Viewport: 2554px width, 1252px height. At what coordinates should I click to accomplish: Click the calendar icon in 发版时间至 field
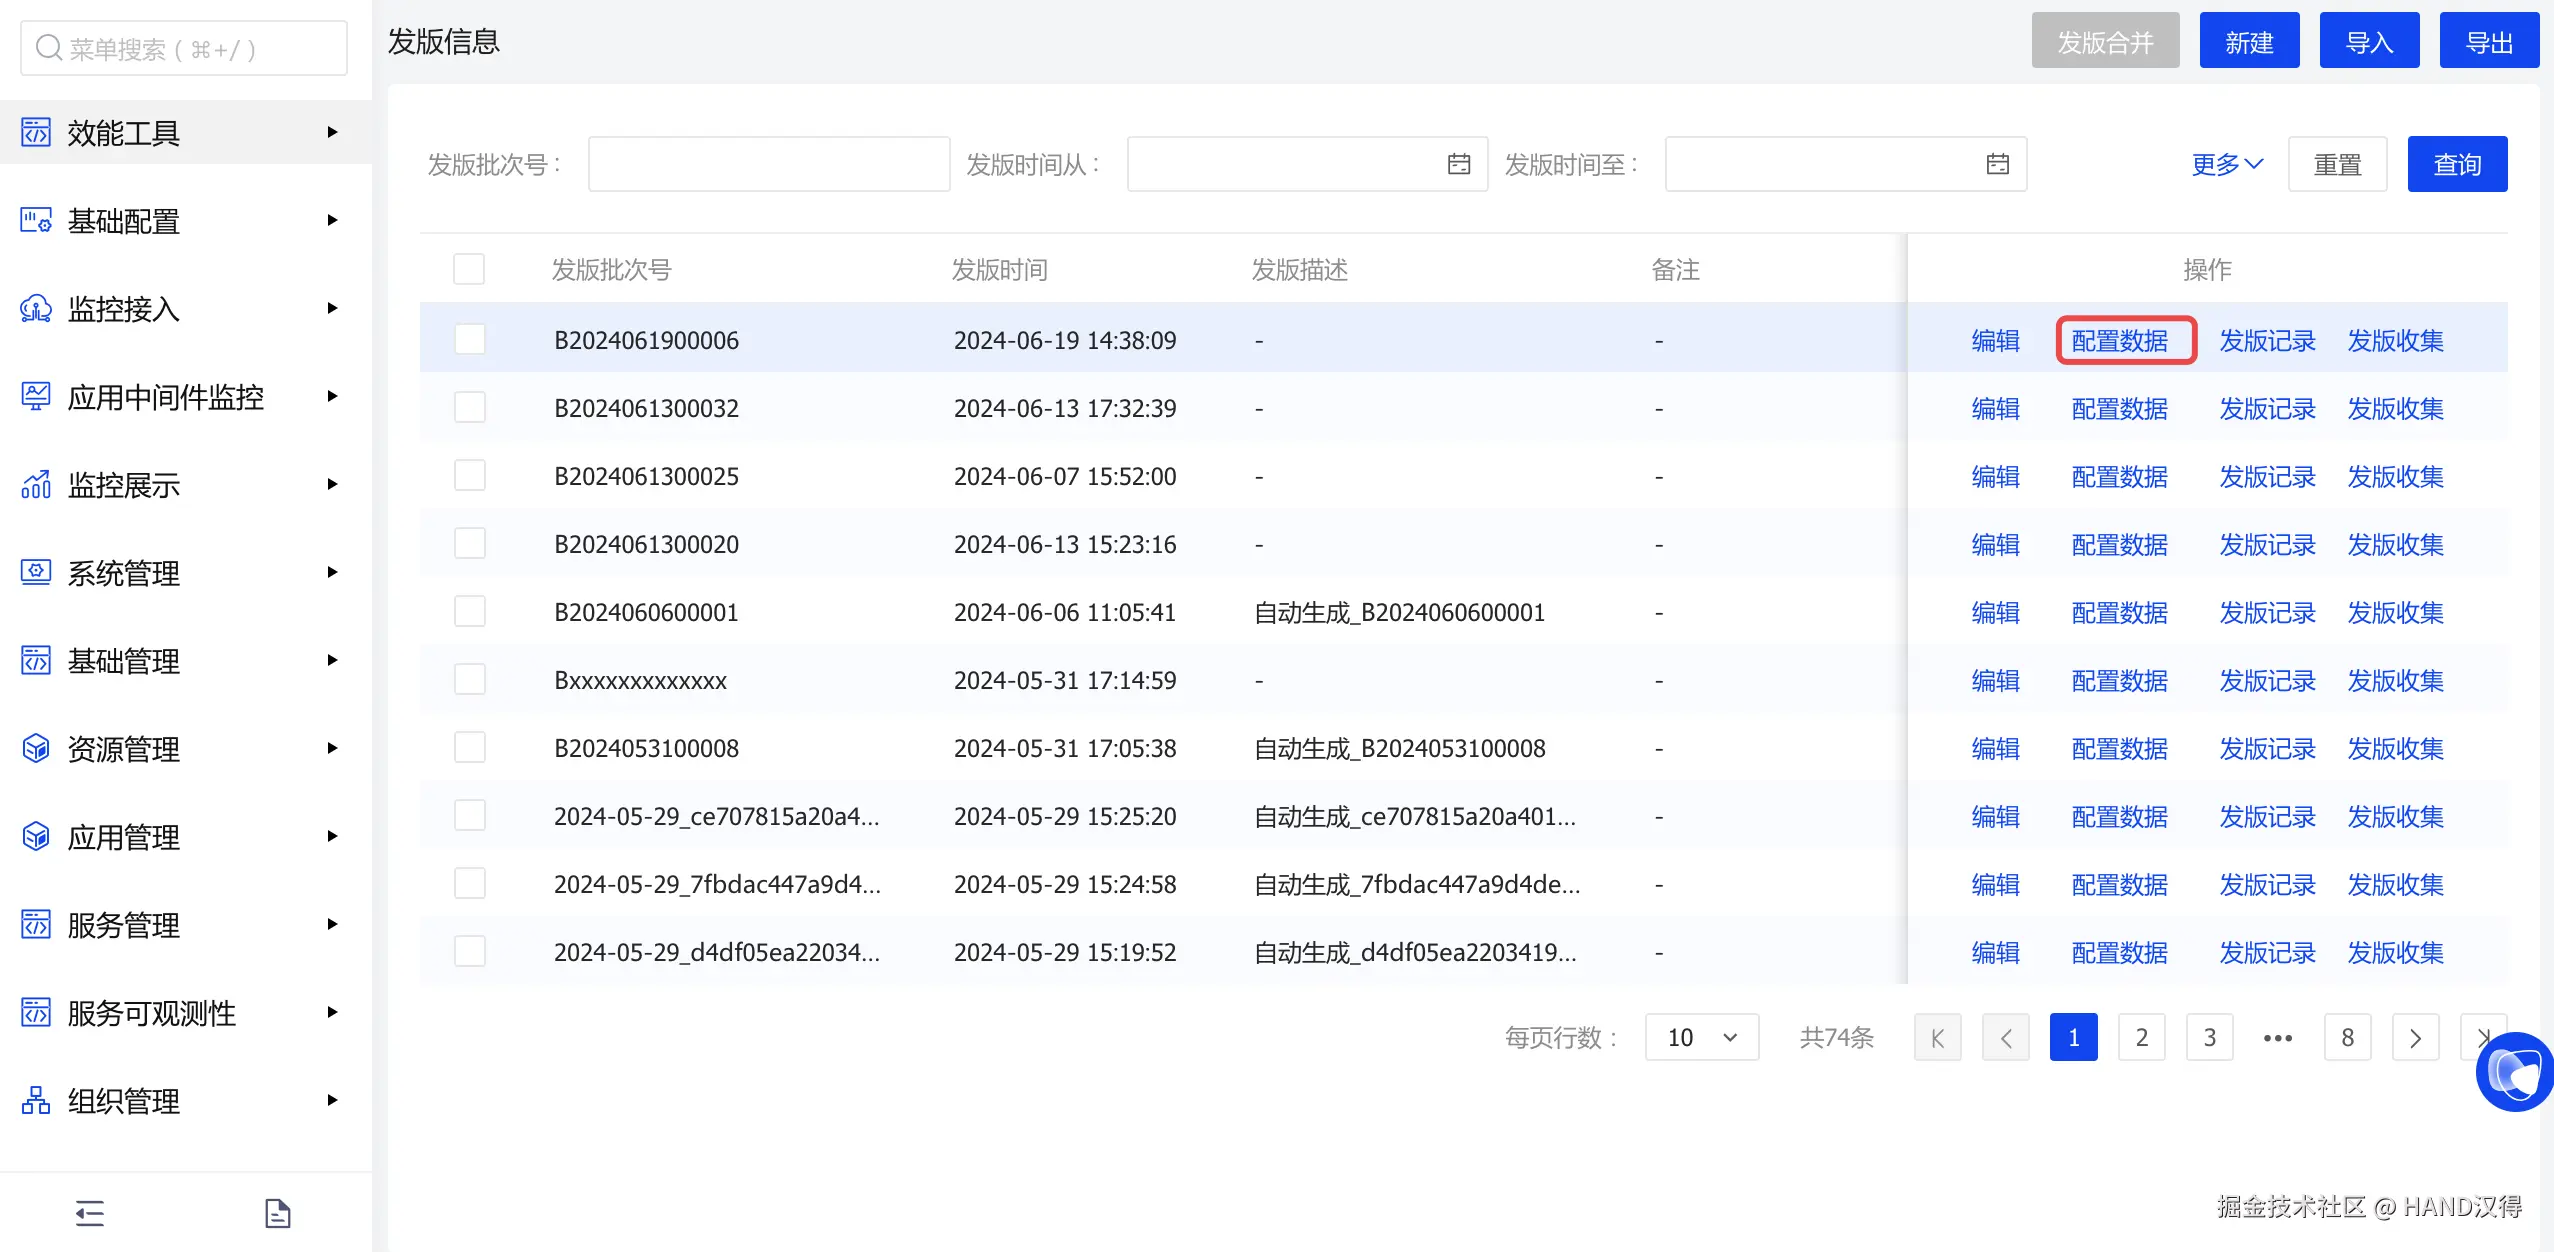pos(1997,164)
